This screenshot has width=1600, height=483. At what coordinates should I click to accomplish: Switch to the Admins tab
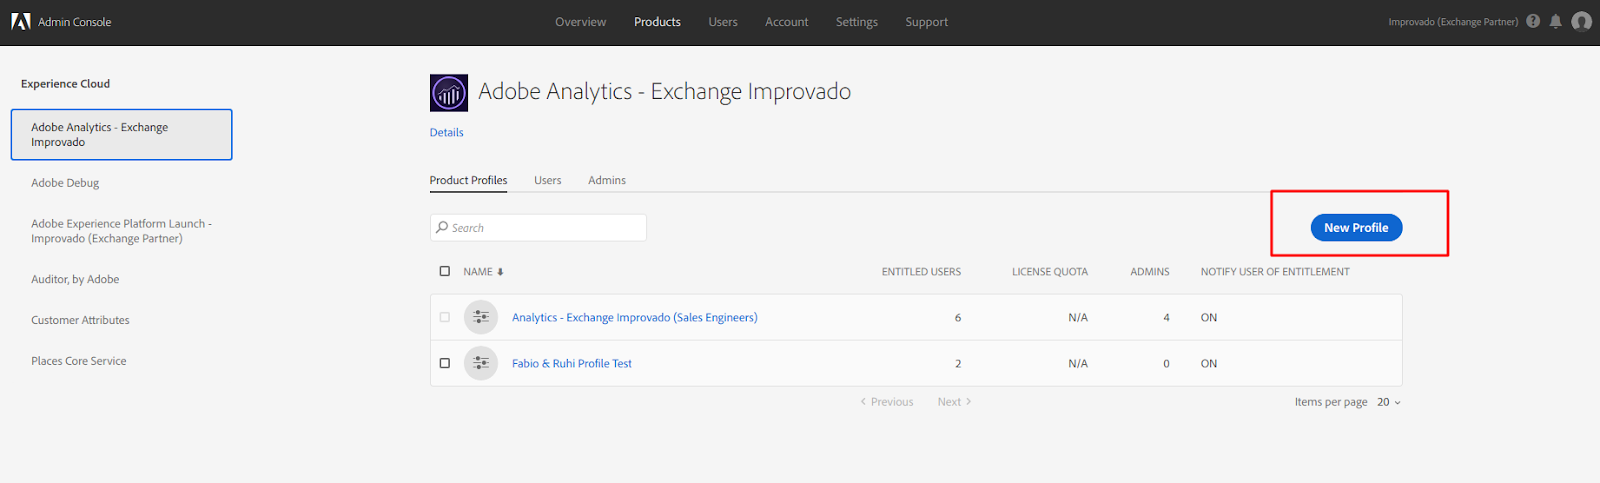pos(607,180)
